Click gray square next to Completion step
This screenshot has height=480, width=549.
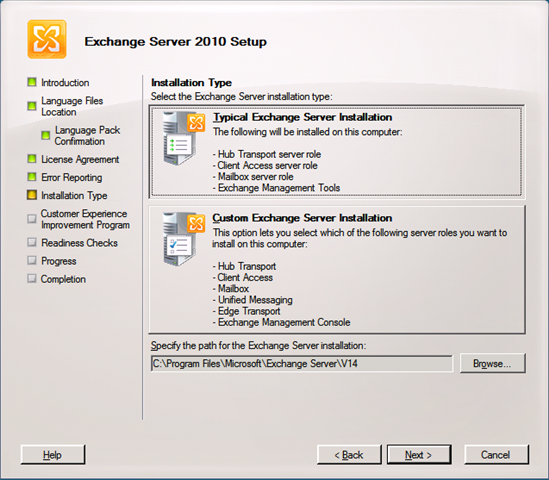32,279
